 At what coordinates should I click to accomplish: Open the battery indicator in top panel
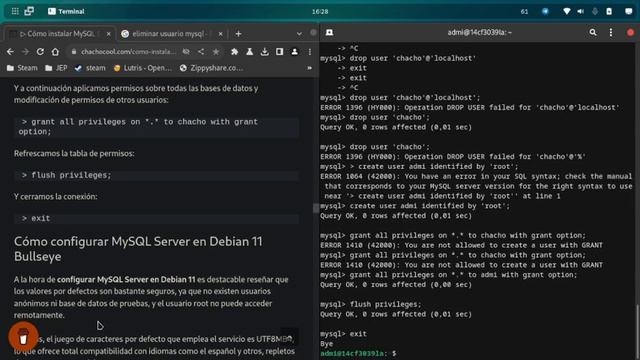[x=609, y=11]
